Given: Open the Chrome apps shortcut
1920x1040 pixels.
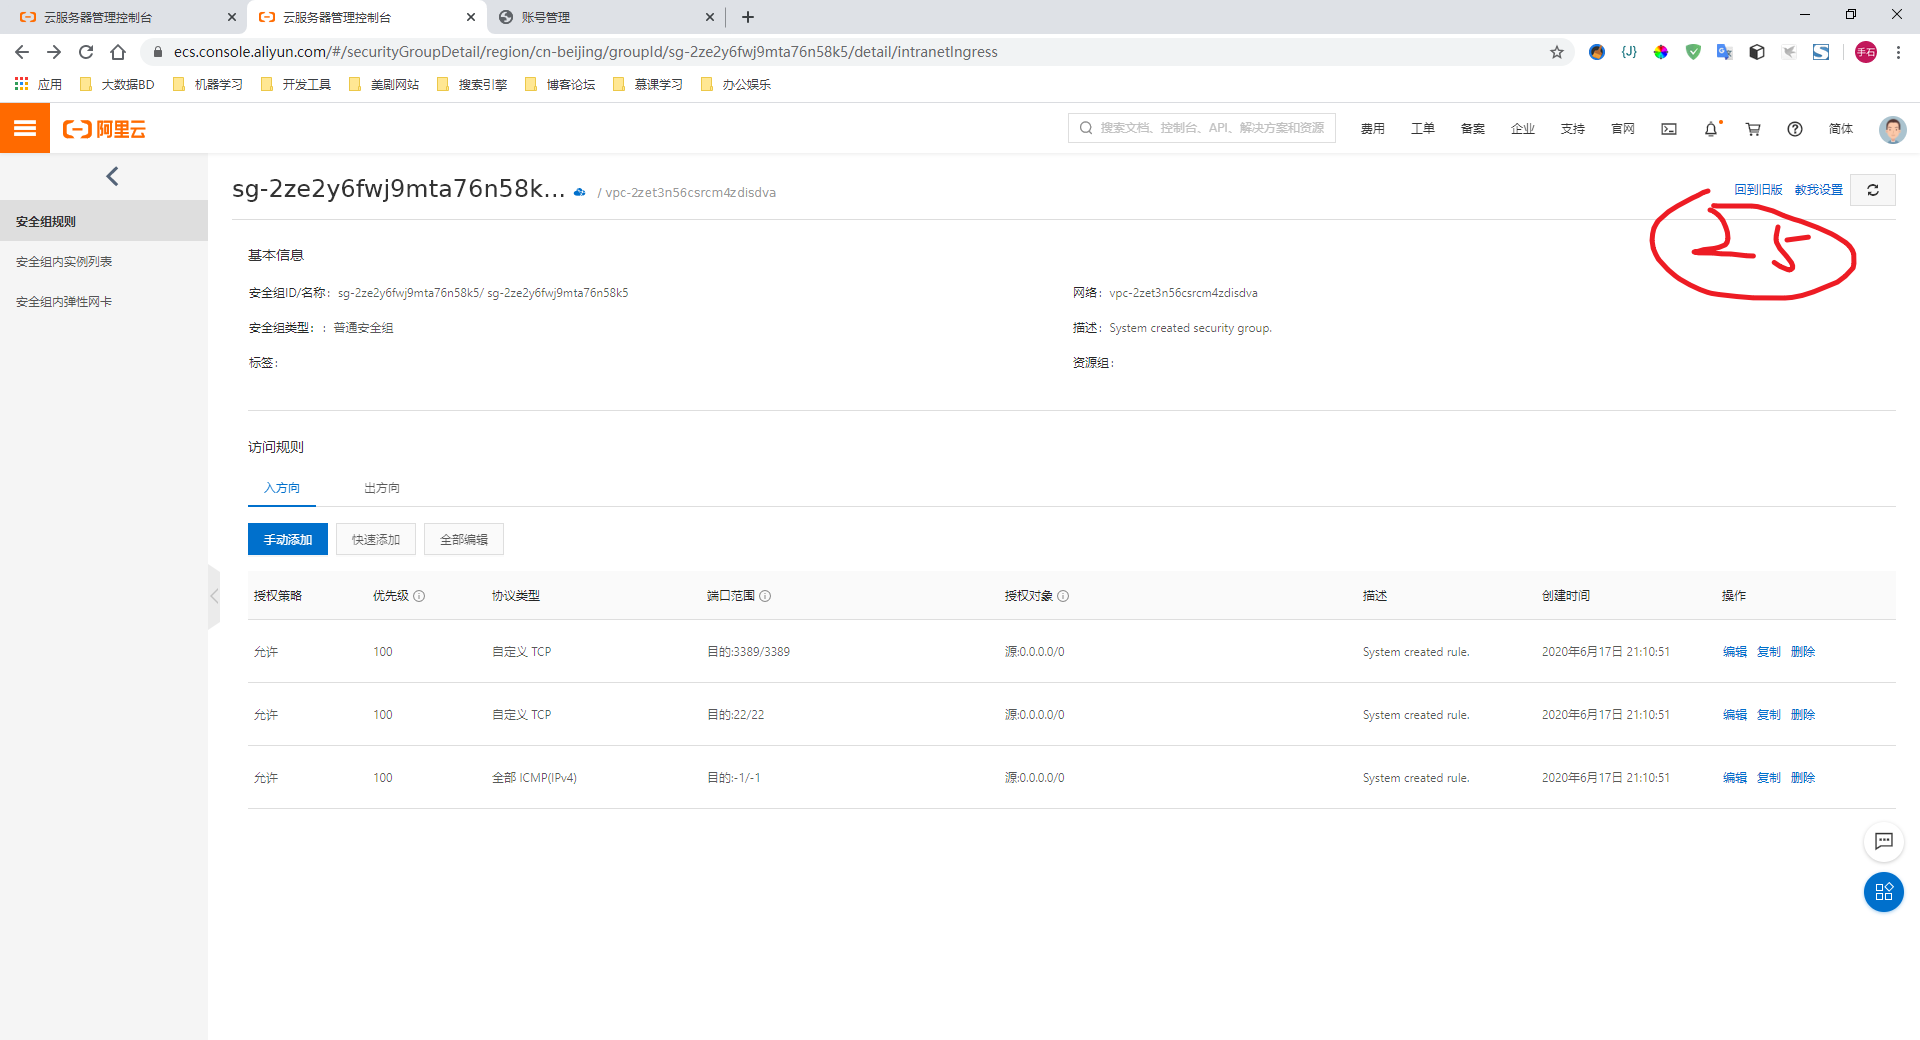Looking at the screenshot, I should pos(38,84).
